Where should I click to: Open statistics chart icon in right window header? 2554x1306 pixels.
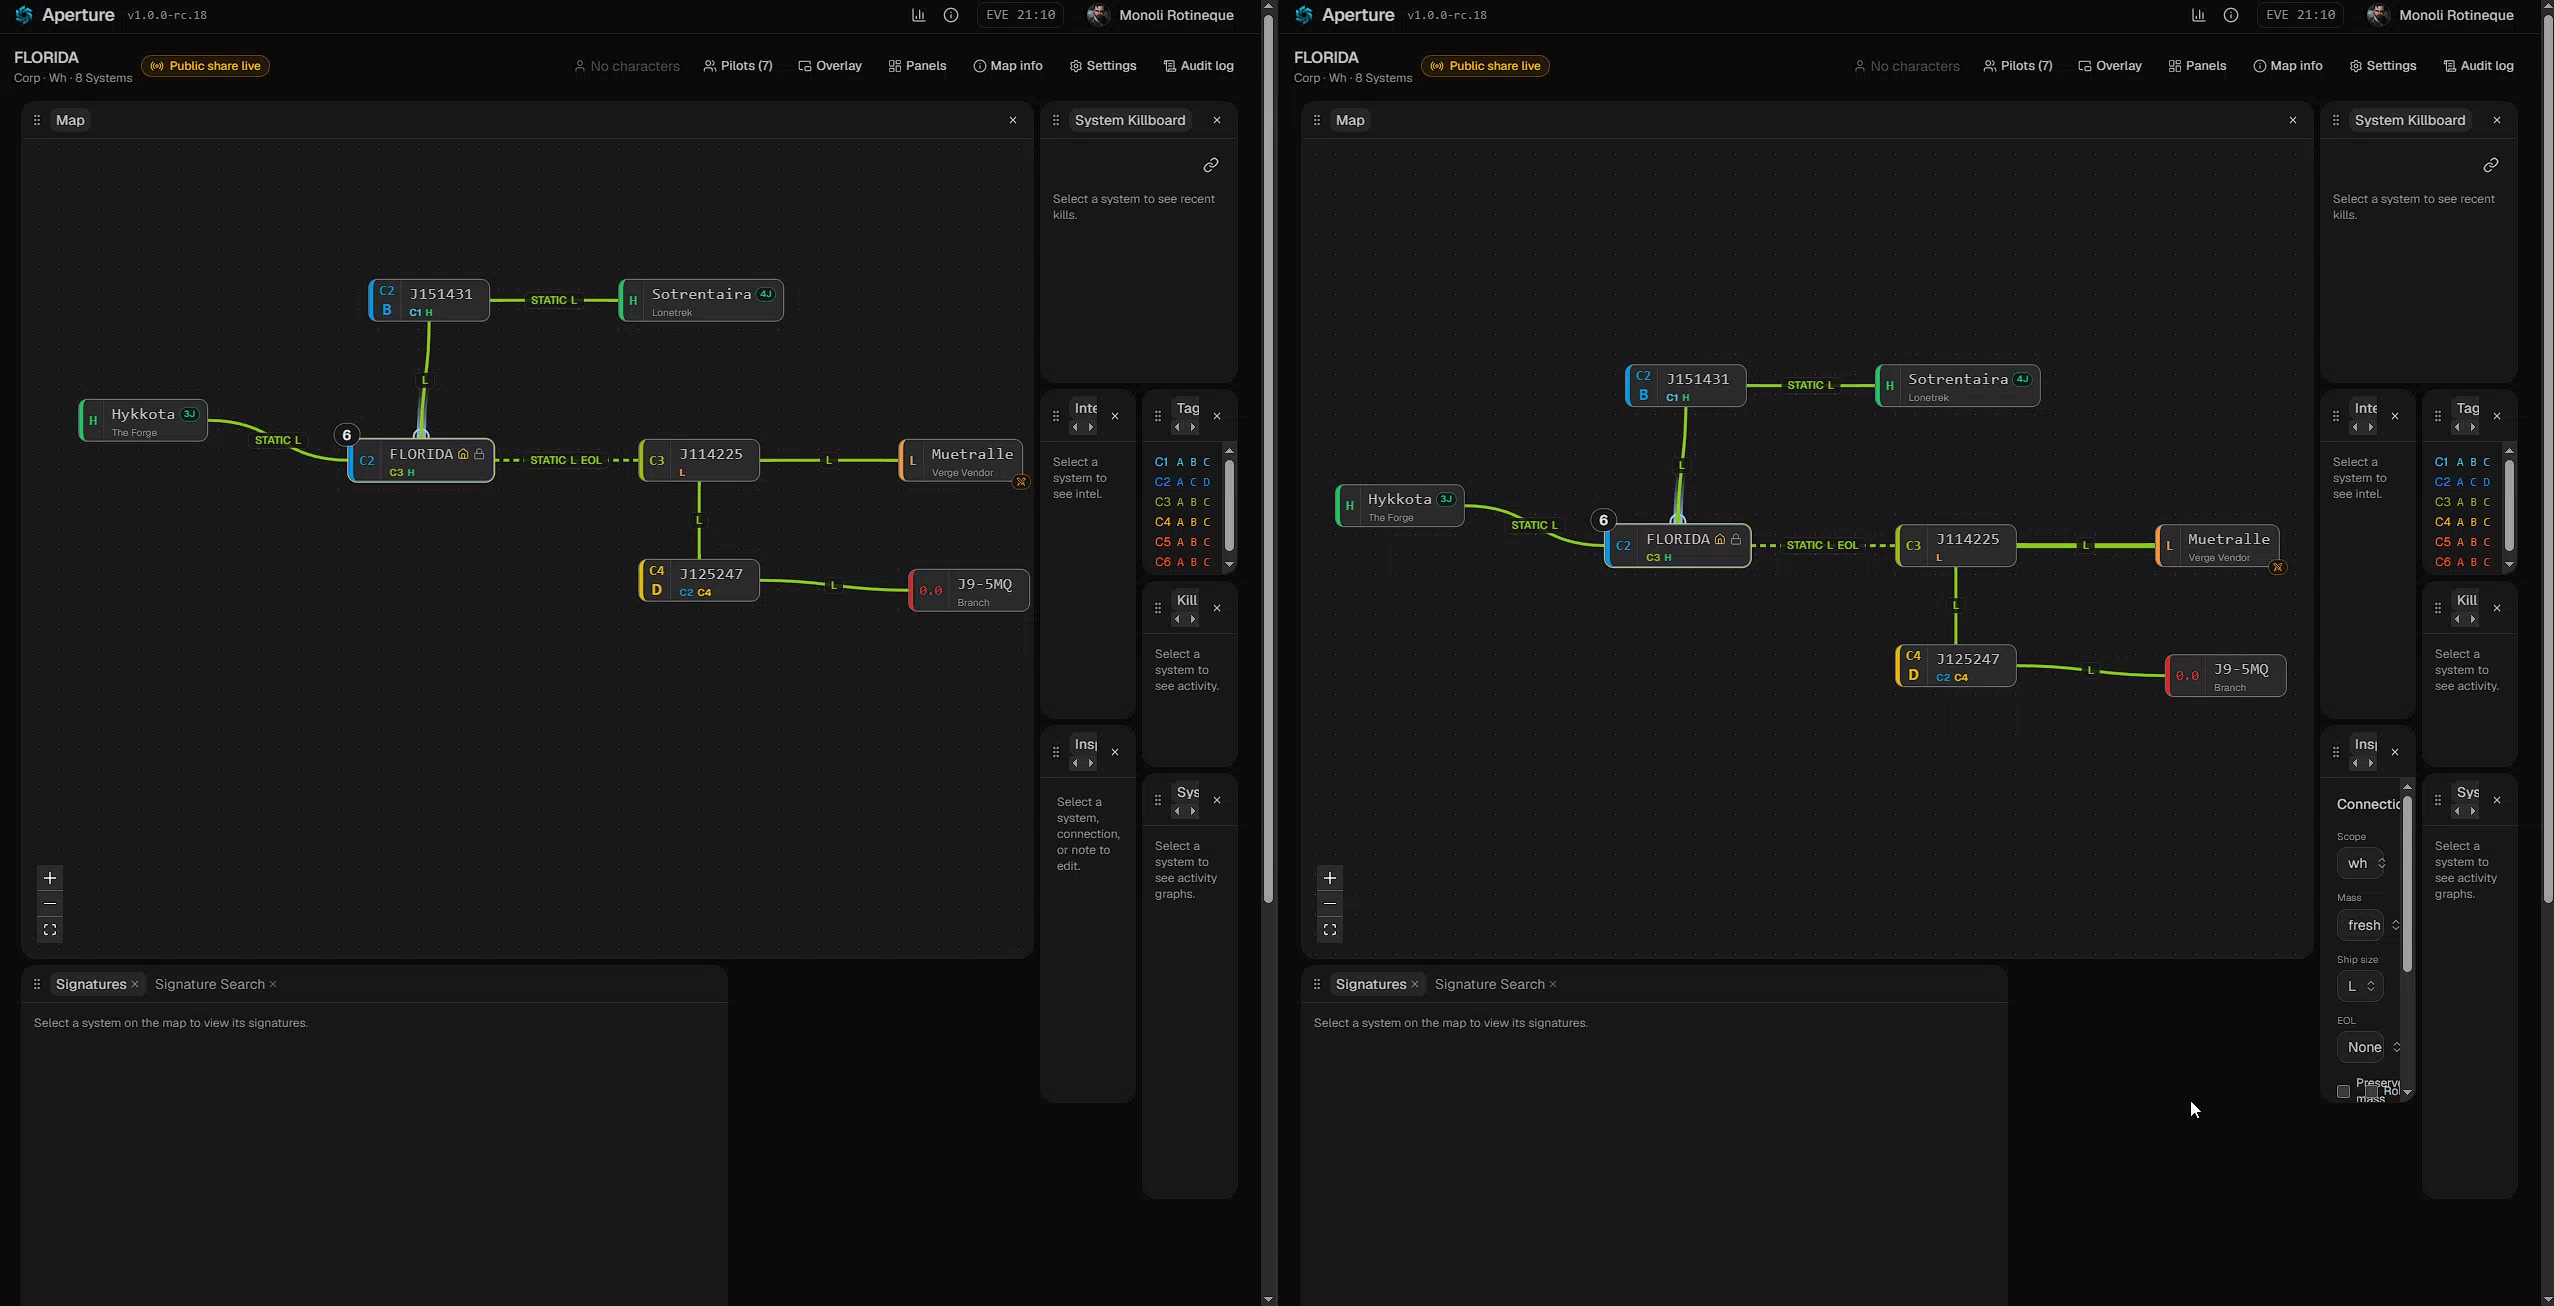pyautogui.click(x=2198, y=15)
